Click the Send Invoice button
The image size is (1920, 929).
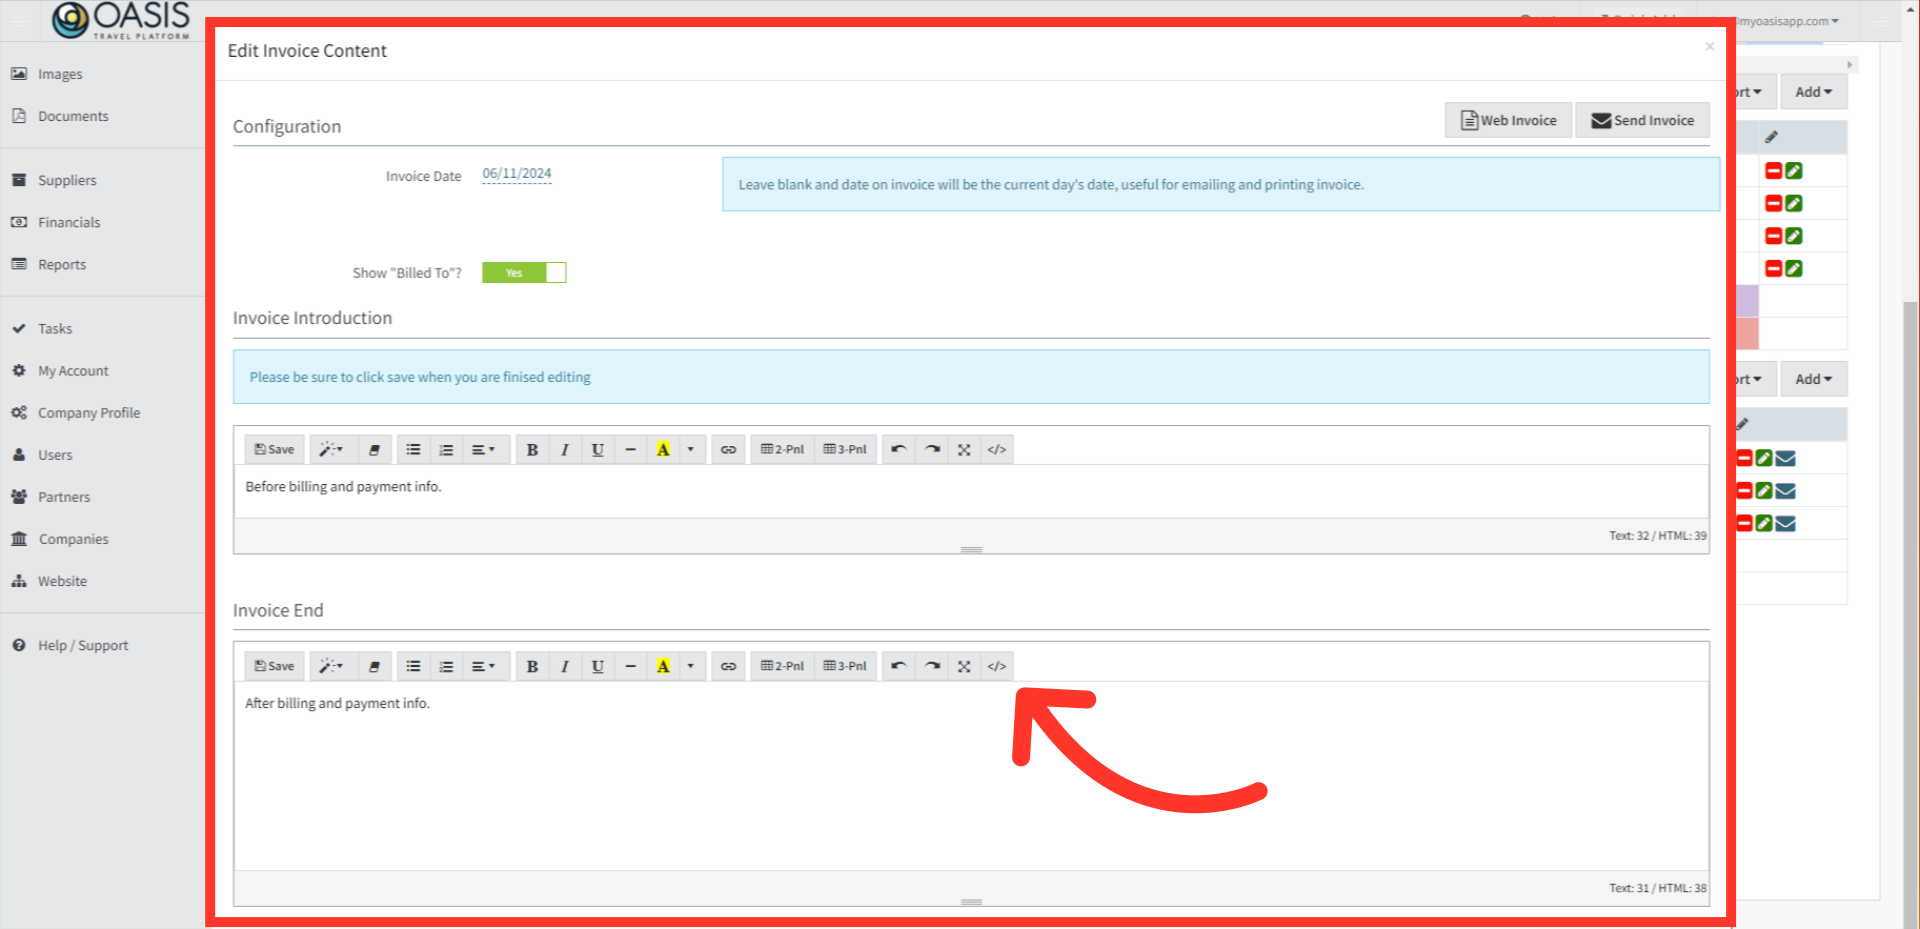pyautogui.click(x=1642, y=120)
